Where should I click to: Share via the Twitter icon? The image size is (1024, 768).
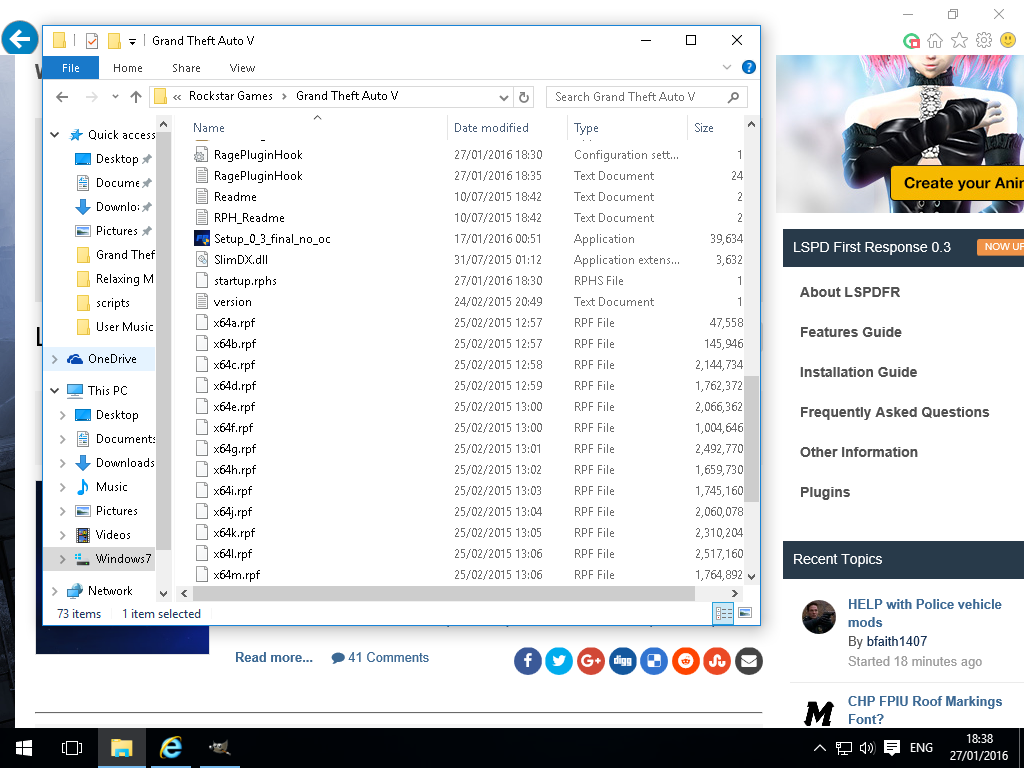[559, 662]
